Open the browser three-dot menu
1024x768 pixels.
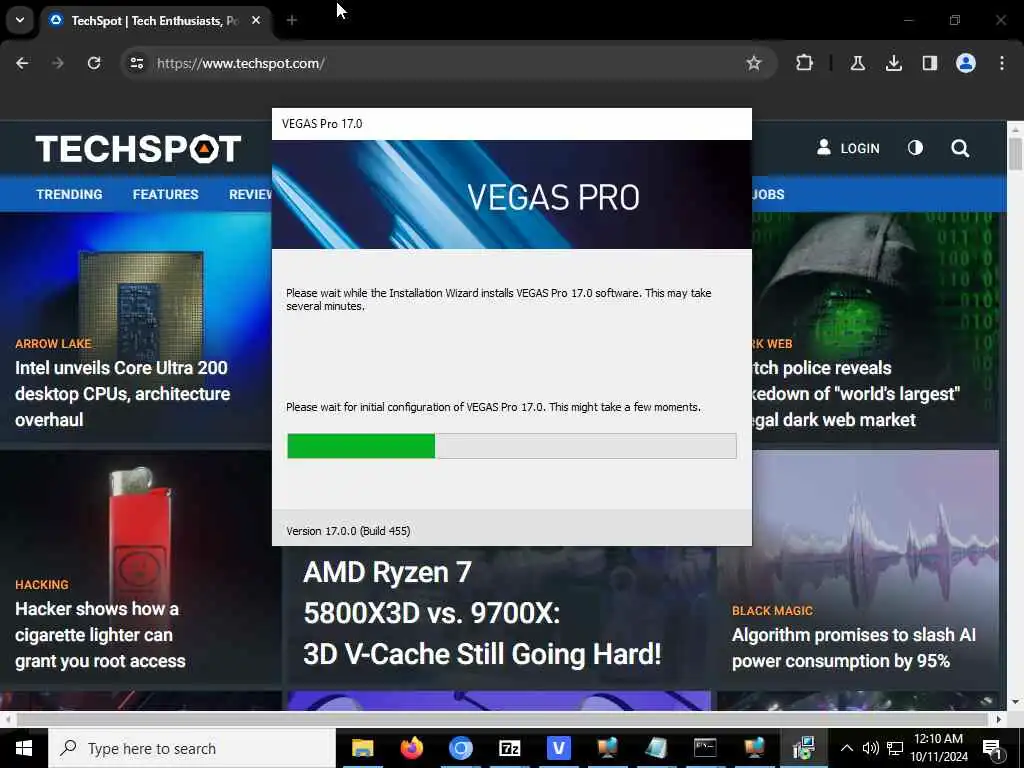pos(1002,63)
